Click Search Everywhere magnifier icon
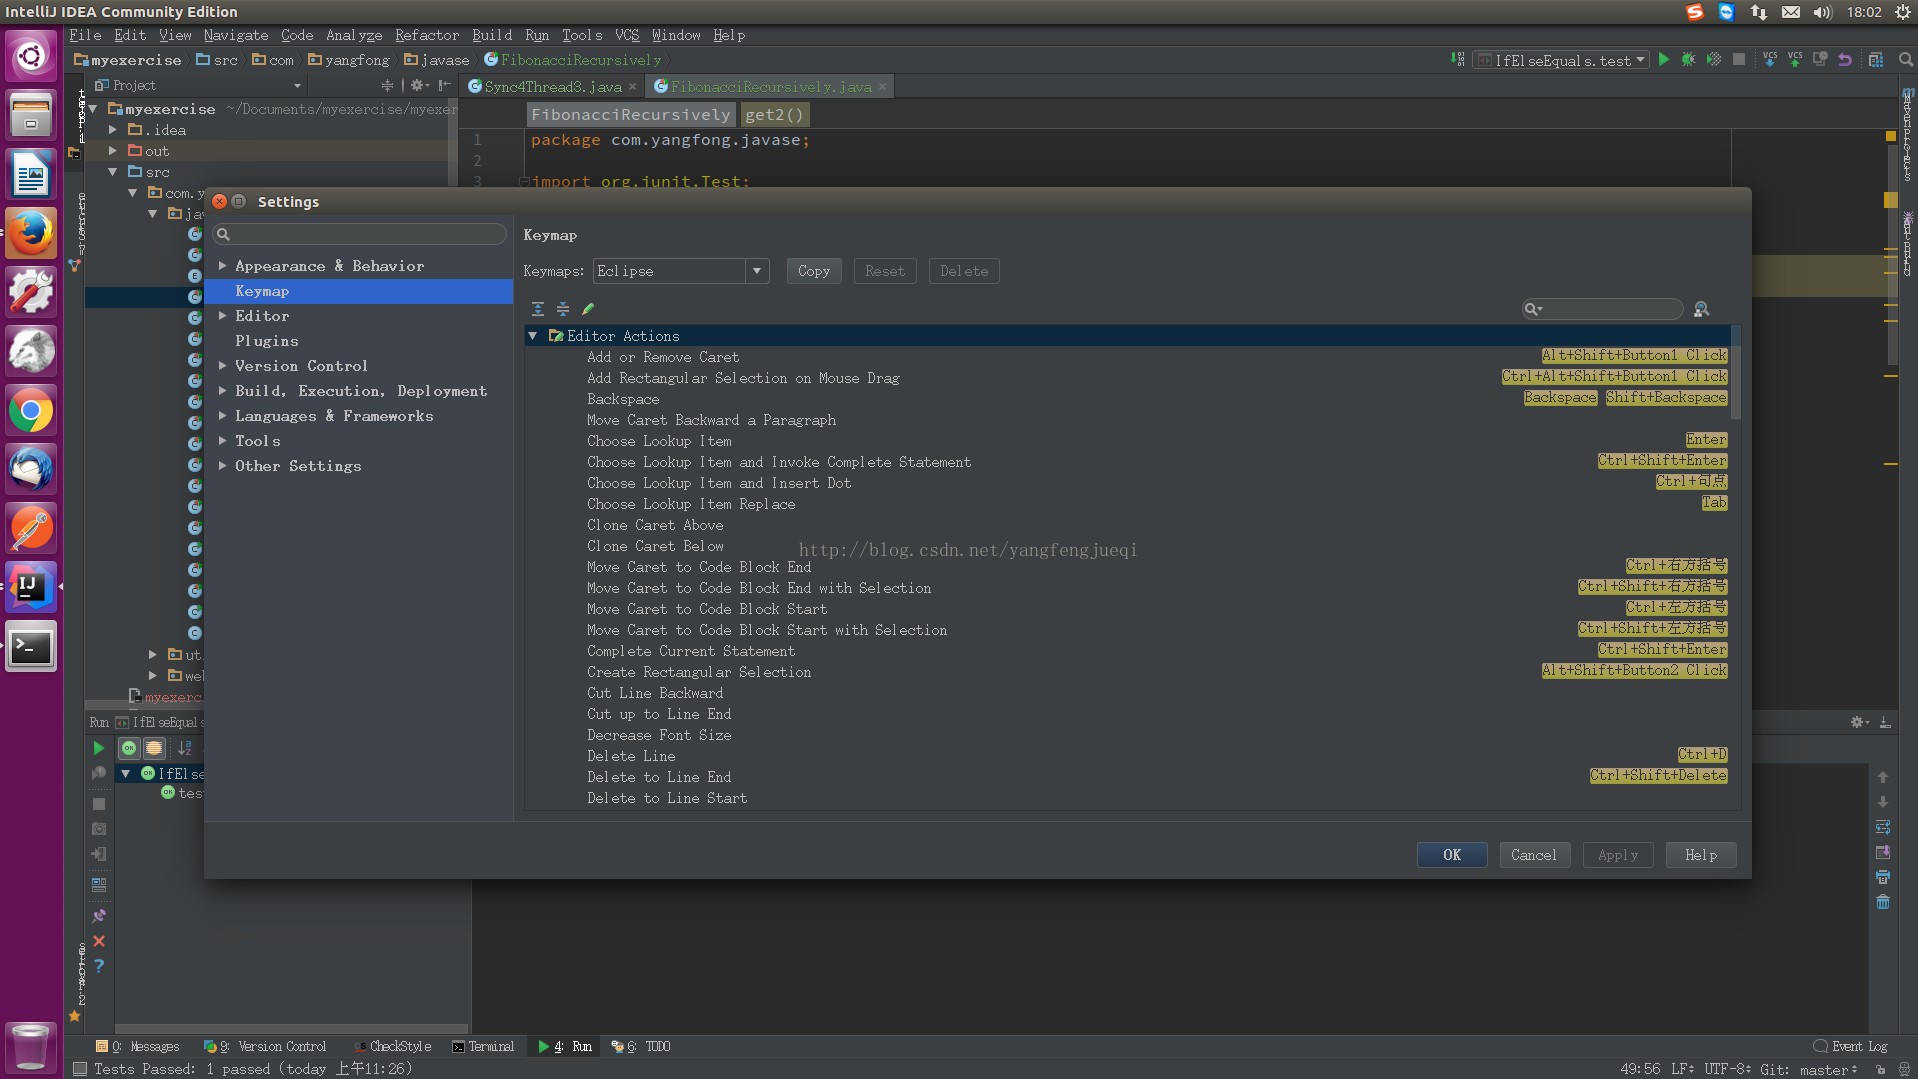Image resolution: width=1918 pixels, height=1079 pixels. (x=1906, y=60)
